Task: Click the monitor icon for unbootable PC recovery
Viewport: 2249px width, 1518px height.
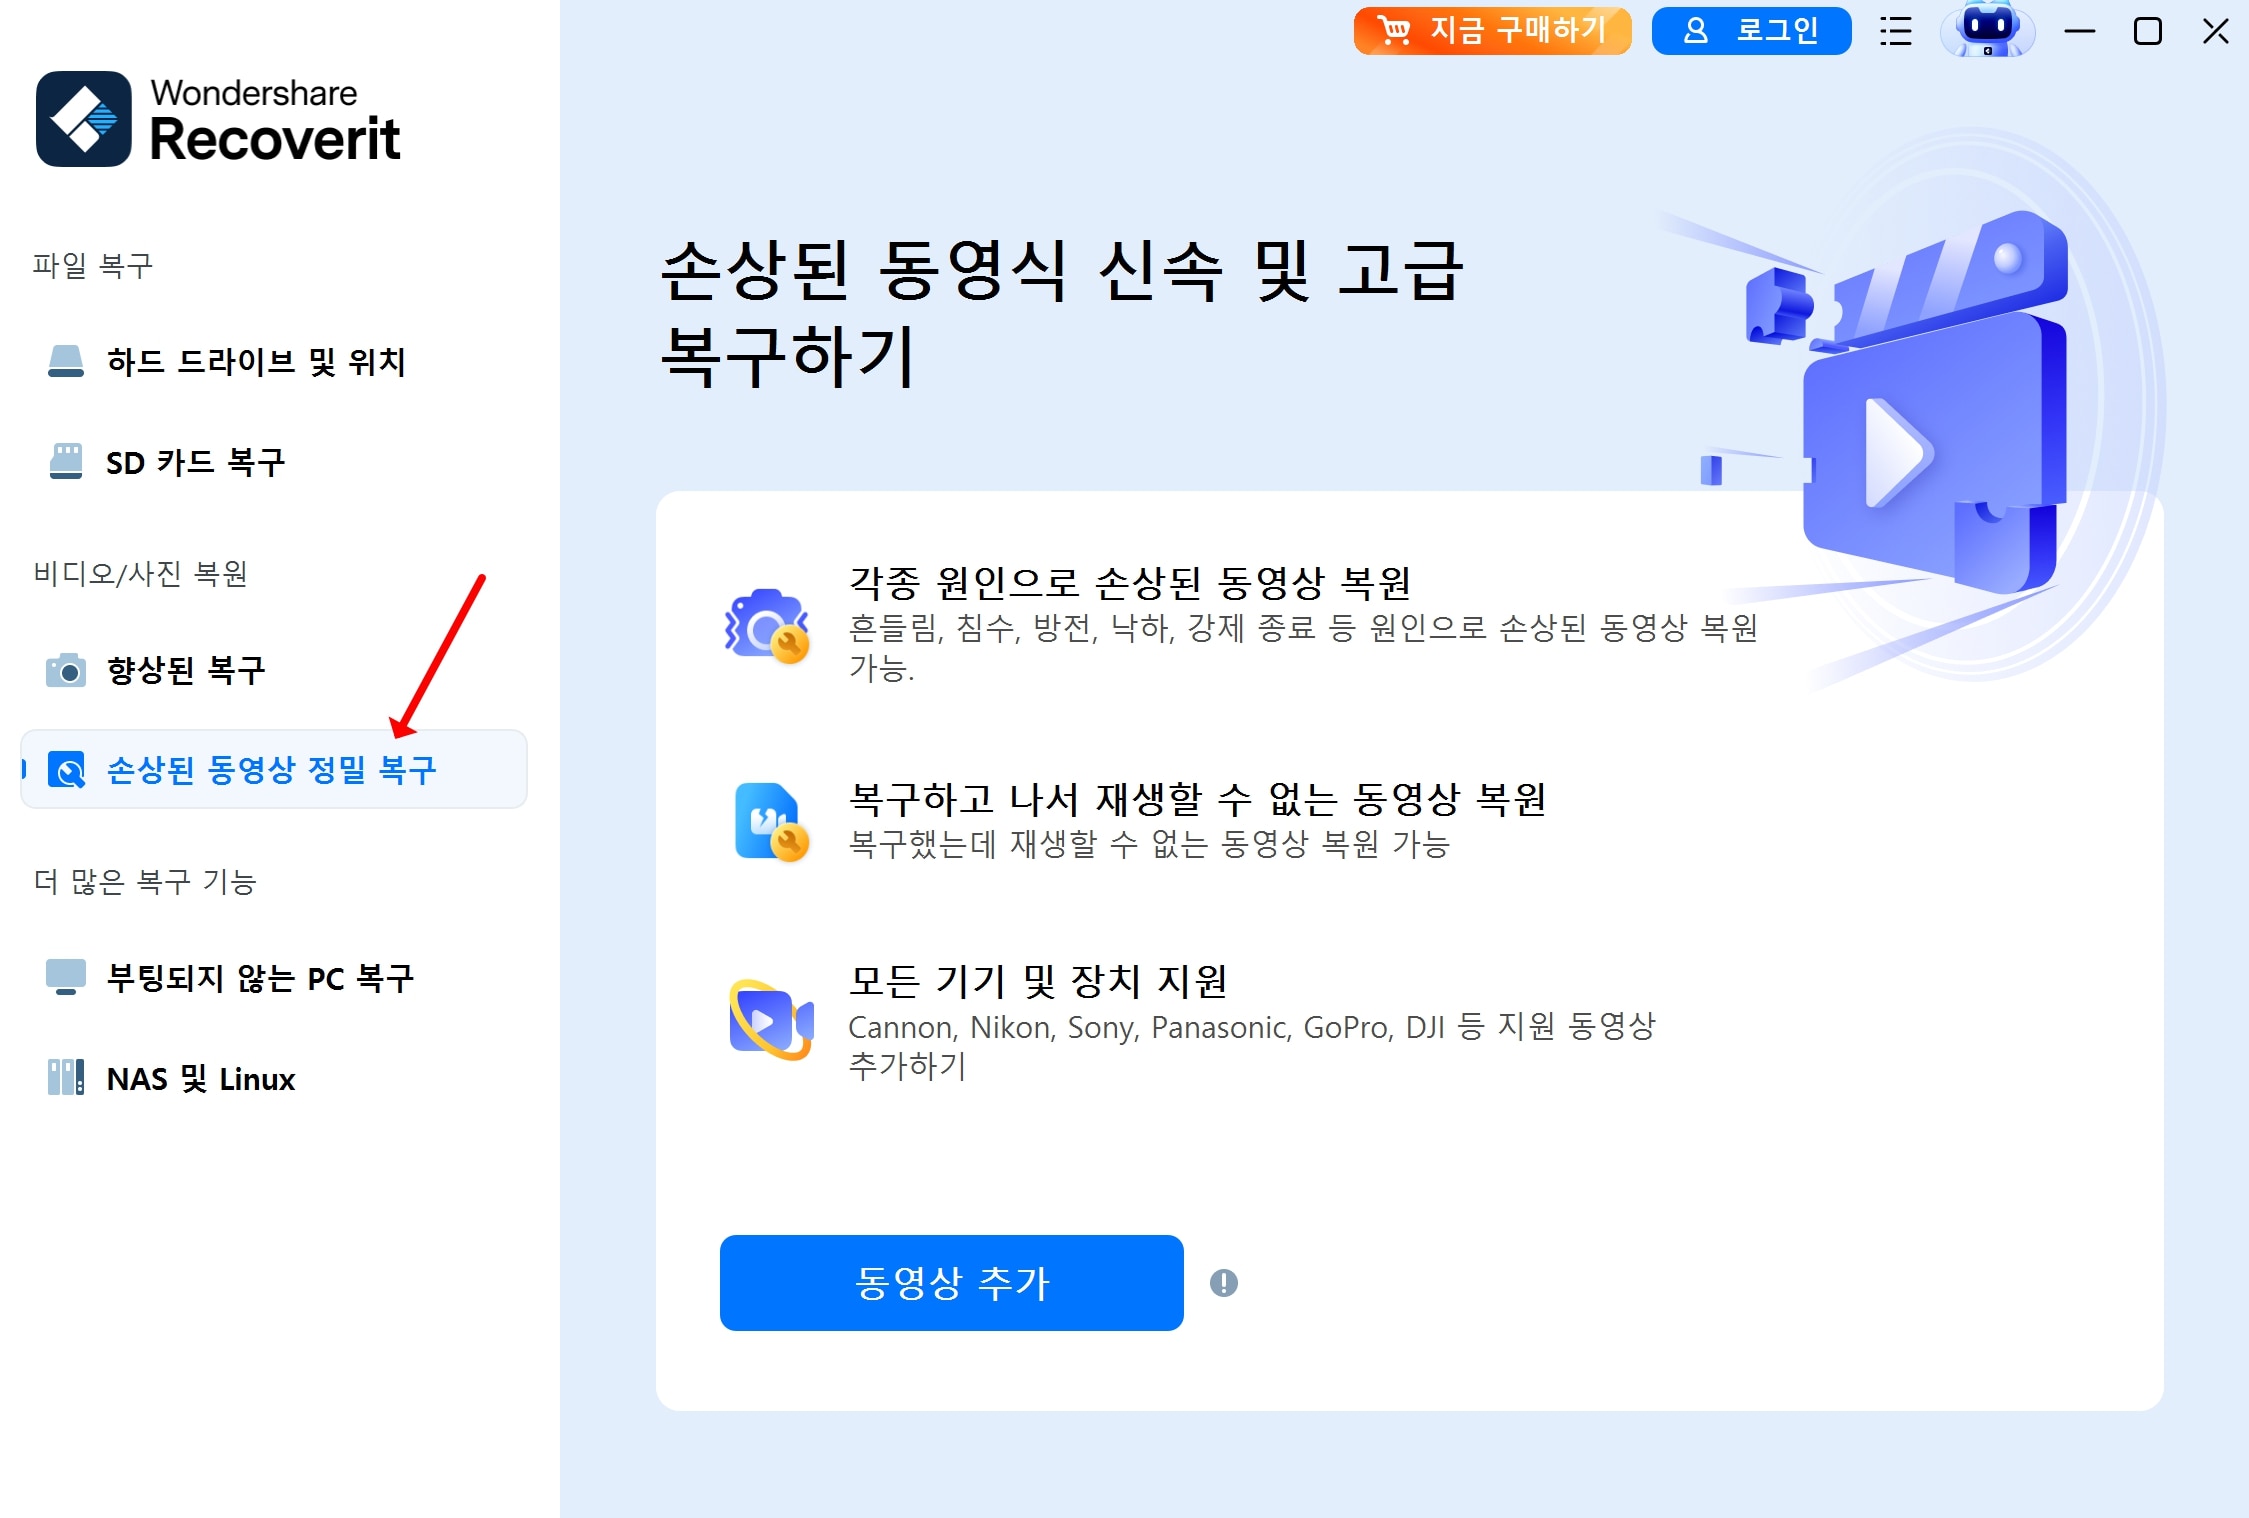Action: pos(66,977)
